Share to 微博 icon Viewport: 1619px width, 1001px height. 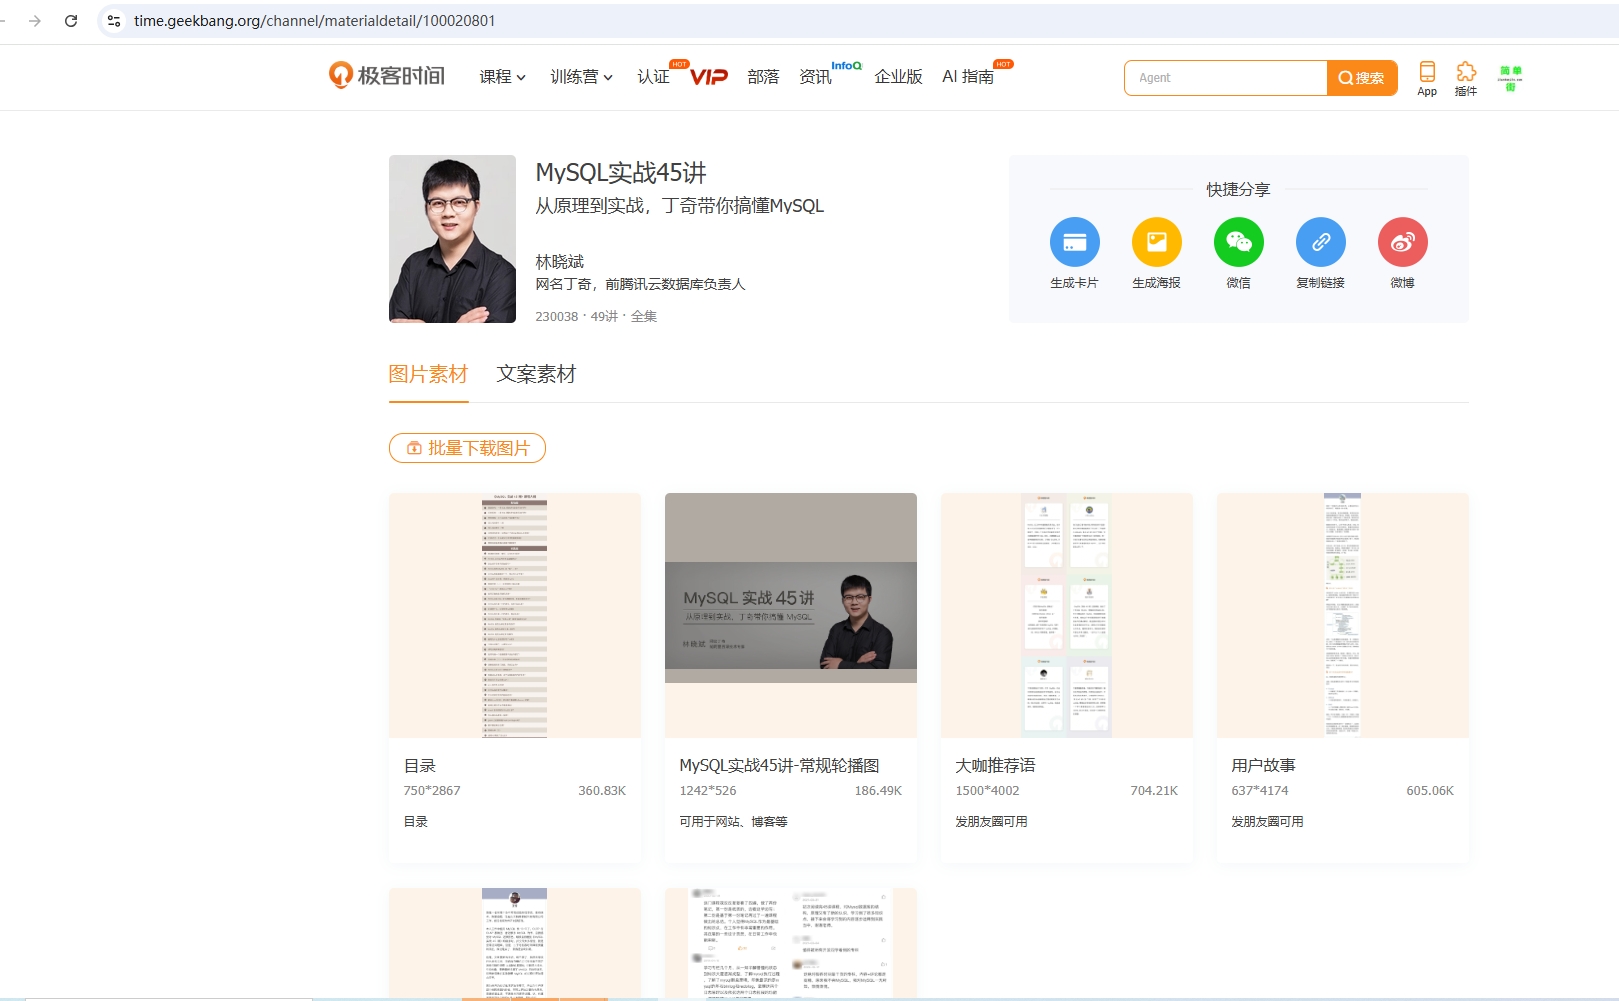pyautogui.click(x=1402, y=242)
